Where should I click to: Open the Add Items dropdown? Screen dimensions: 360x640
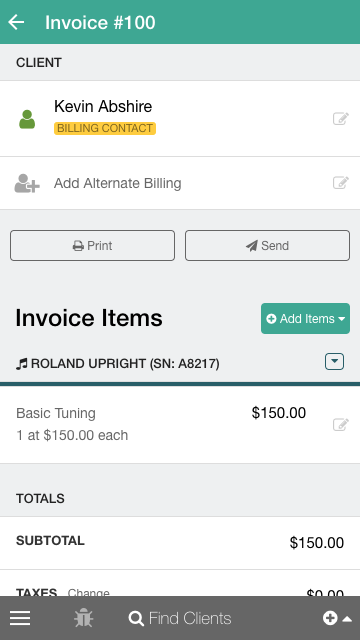pyautogui.click(x=305, y=318)
